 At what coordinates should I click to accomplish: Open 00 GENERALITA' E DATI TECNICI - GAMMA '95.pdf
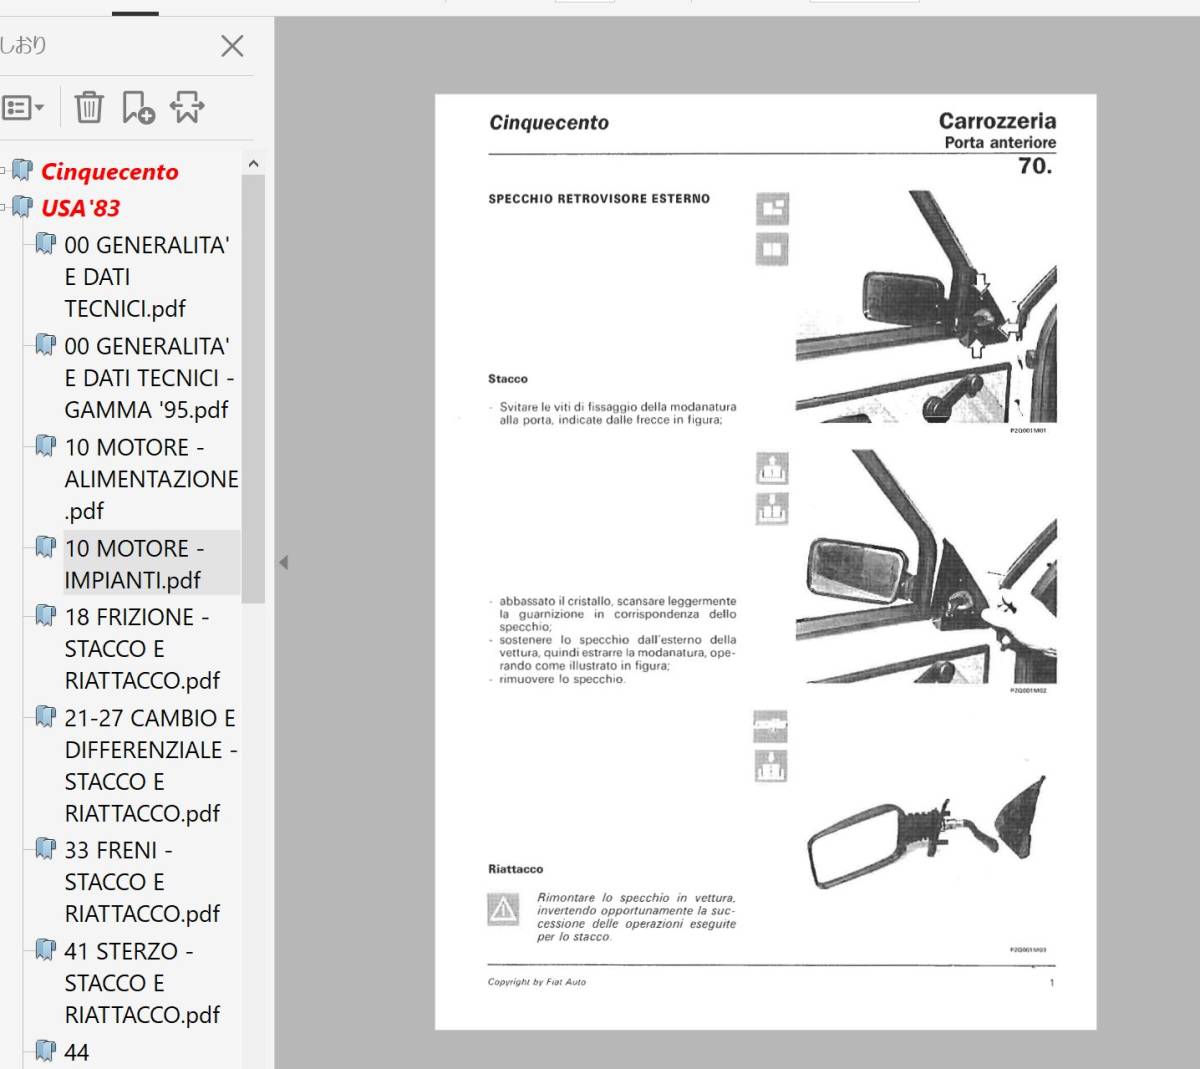pyautogui.click(x=149, y=378)
